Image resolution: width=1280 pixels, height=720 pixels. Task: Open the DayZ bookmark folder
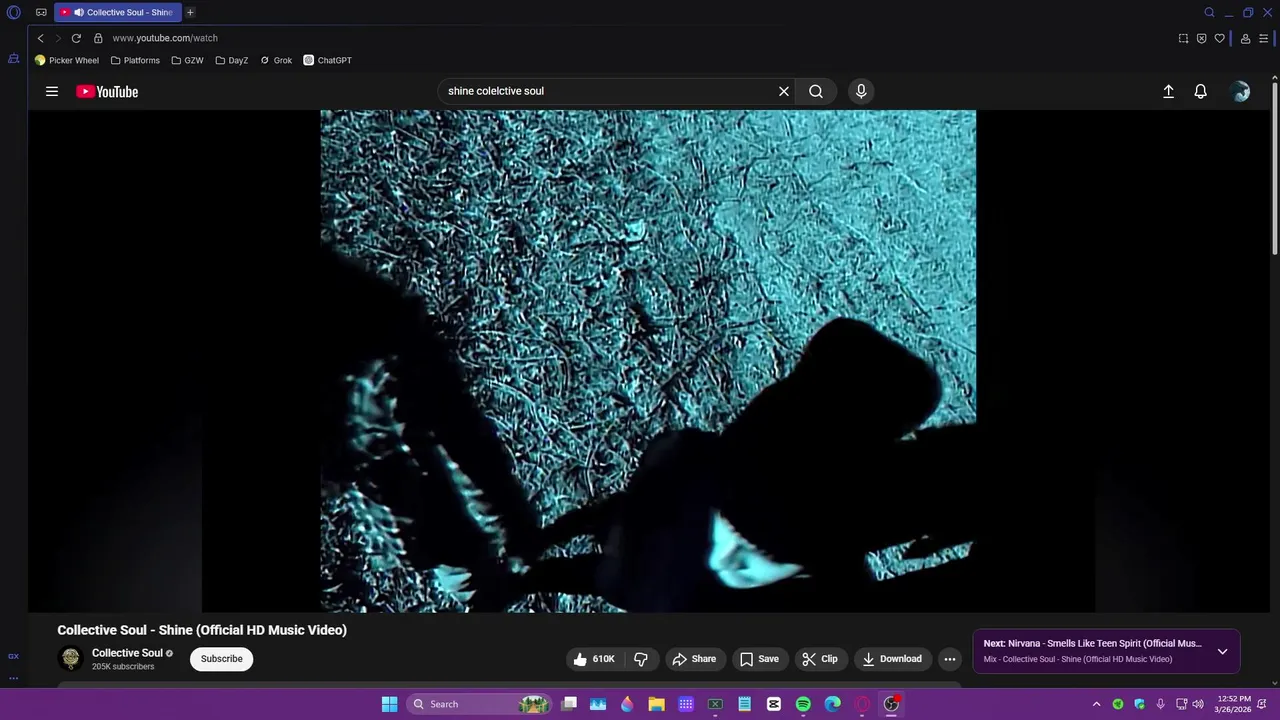pyautogui.click(x=232, y=60)
